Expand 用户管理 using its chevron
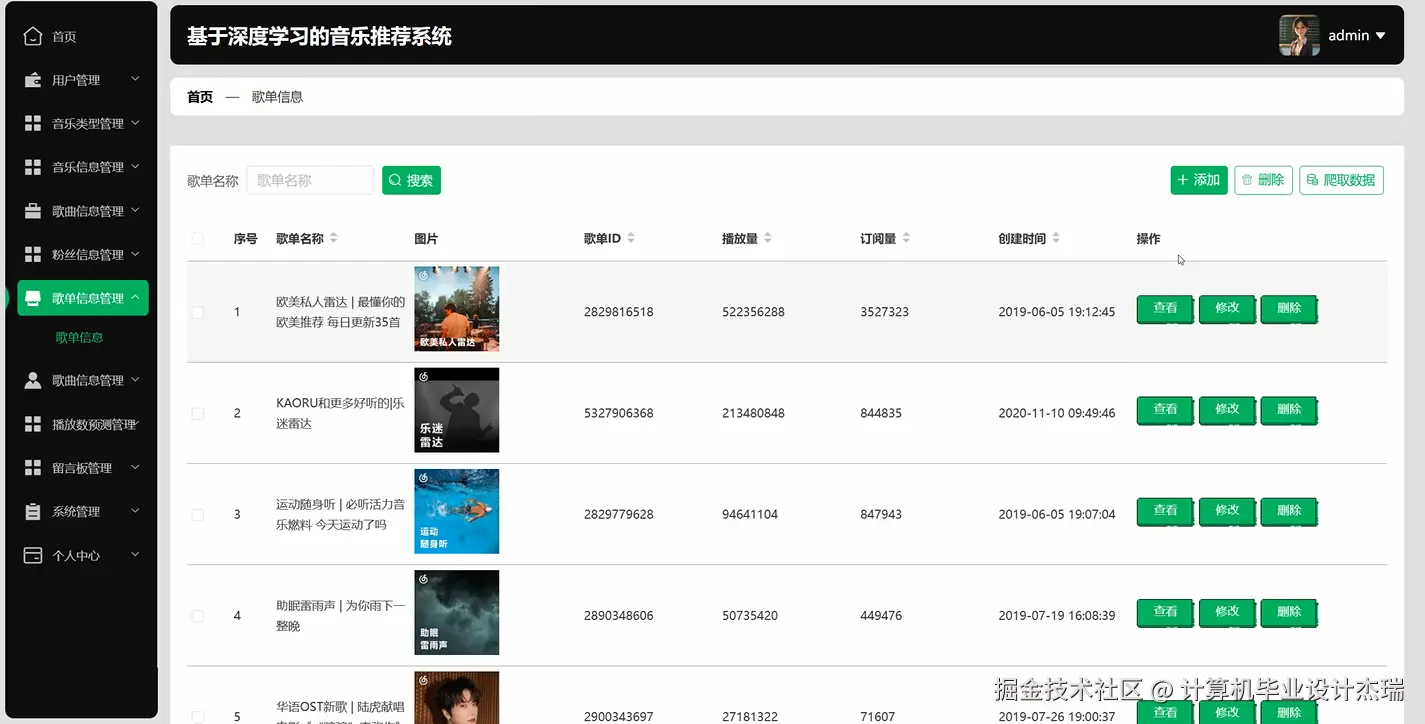 click(x=136, y=79)
